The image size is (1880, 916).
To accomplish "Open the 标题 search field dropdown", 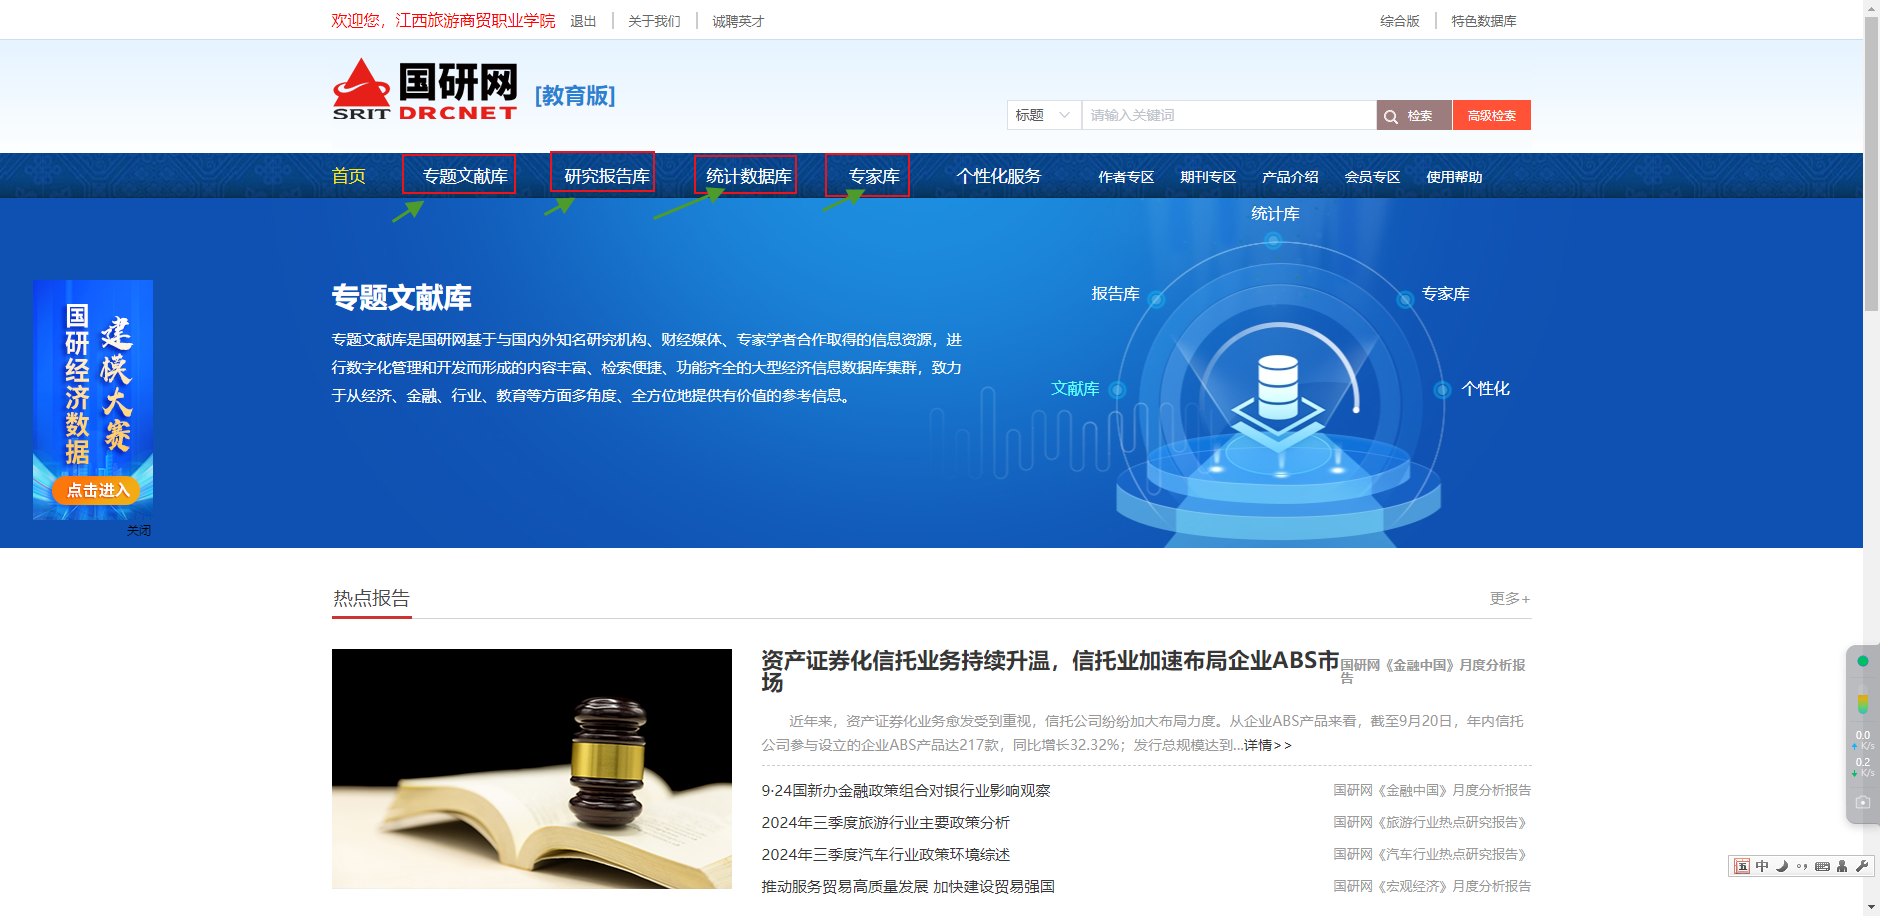I will (1044, 115).
